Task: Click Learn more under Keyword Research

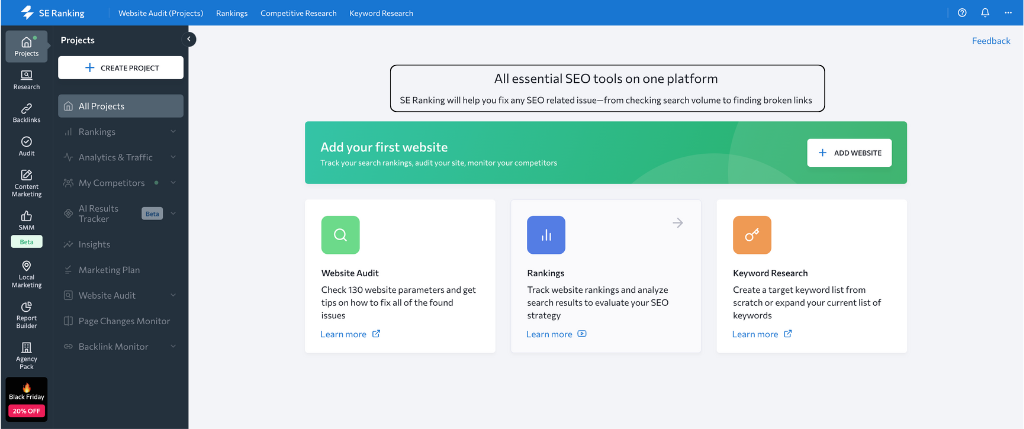Action: click(762, 334)
